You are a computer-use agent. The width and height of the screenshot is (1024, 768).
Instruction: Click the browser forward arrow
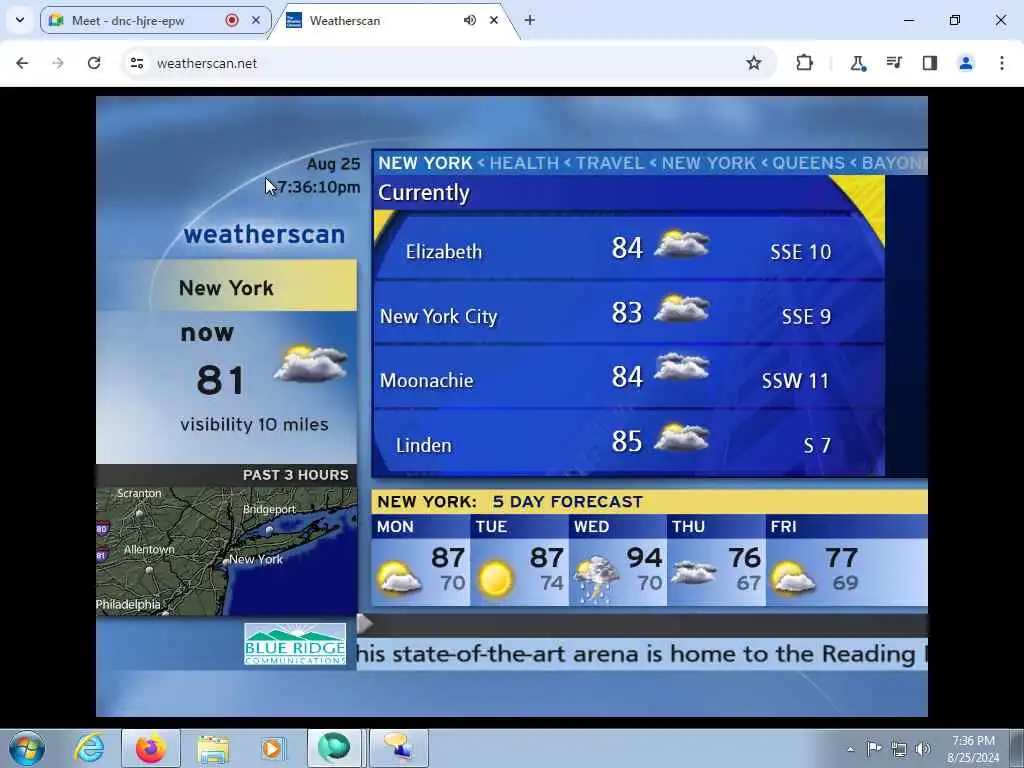[x=58, y=63]
